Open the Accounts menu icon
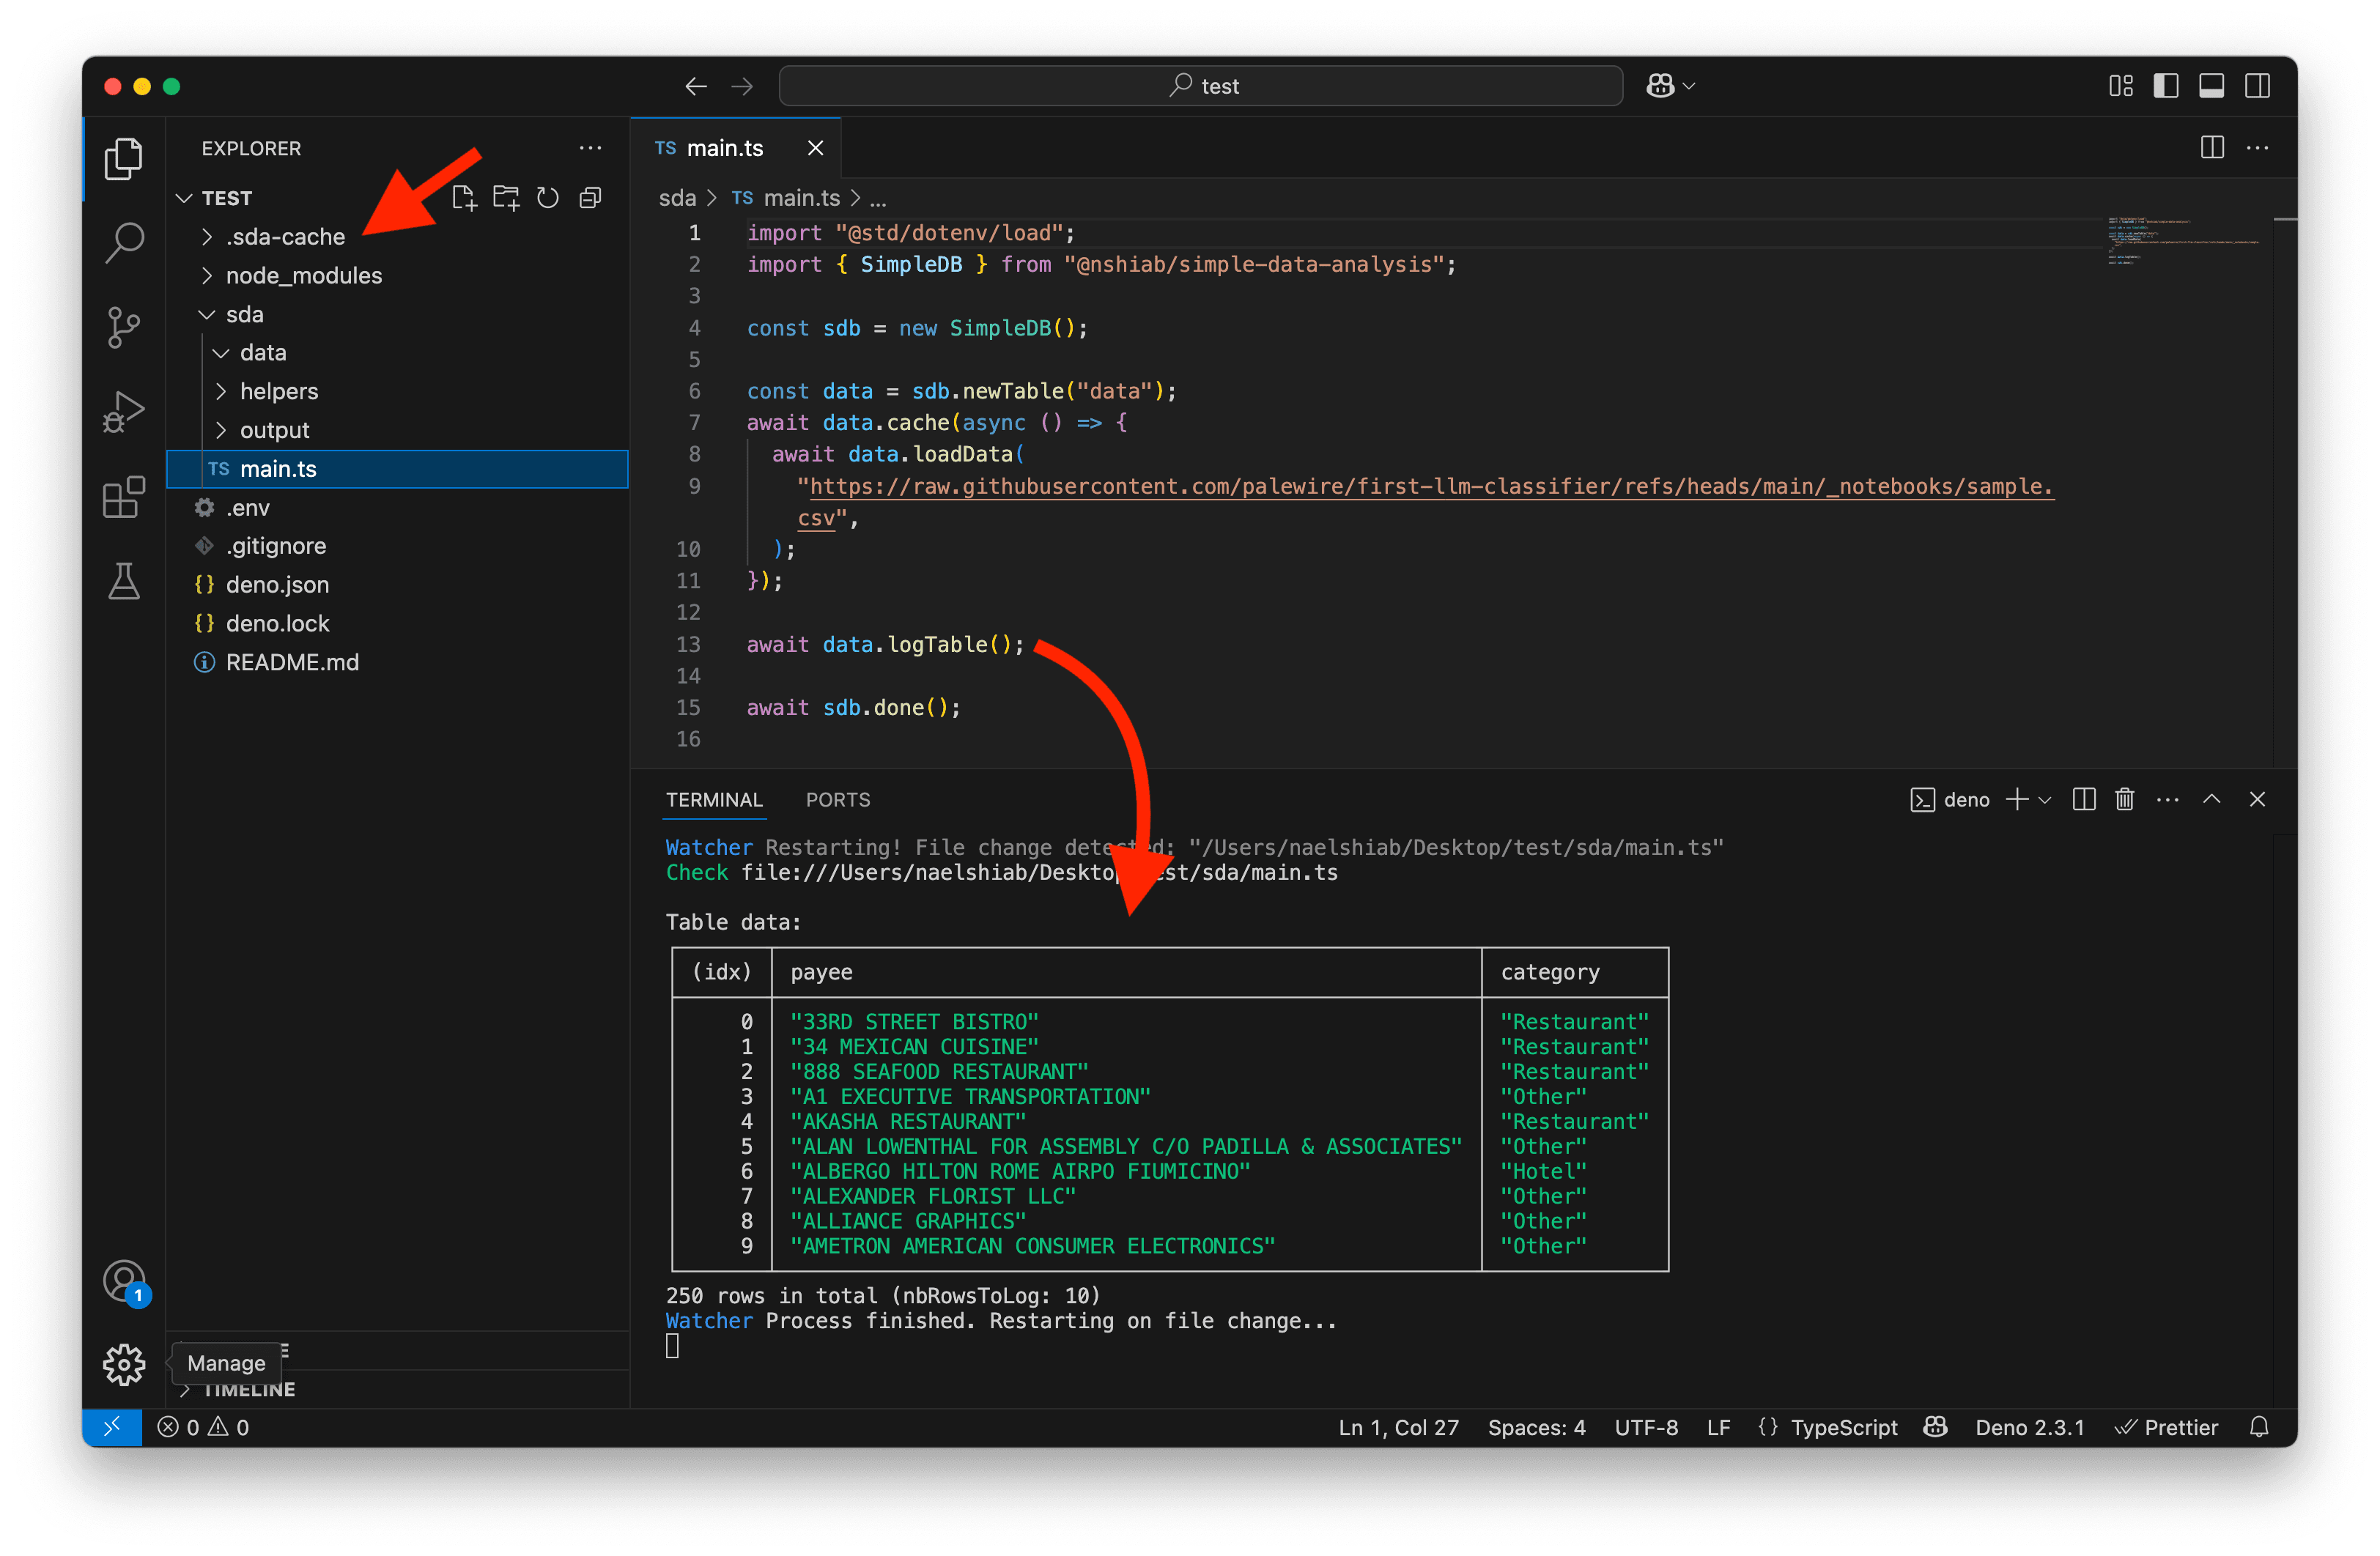Image resolution: width=2380 pixels, height=1556 pixels. coord(124,1281)
